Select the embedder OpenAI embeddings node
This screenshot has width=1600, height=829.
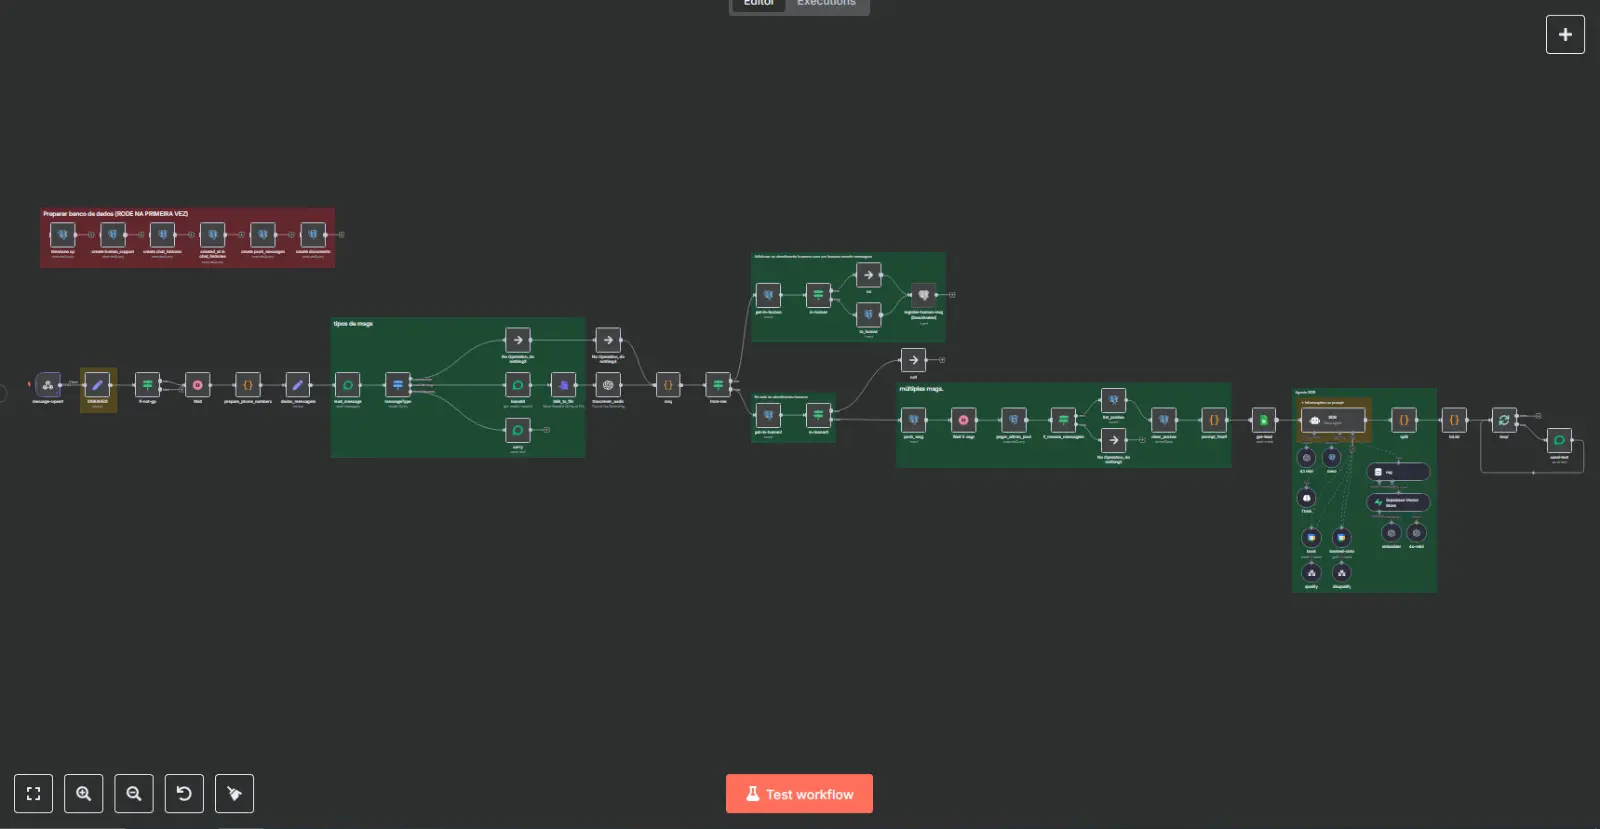(1391, 533)
